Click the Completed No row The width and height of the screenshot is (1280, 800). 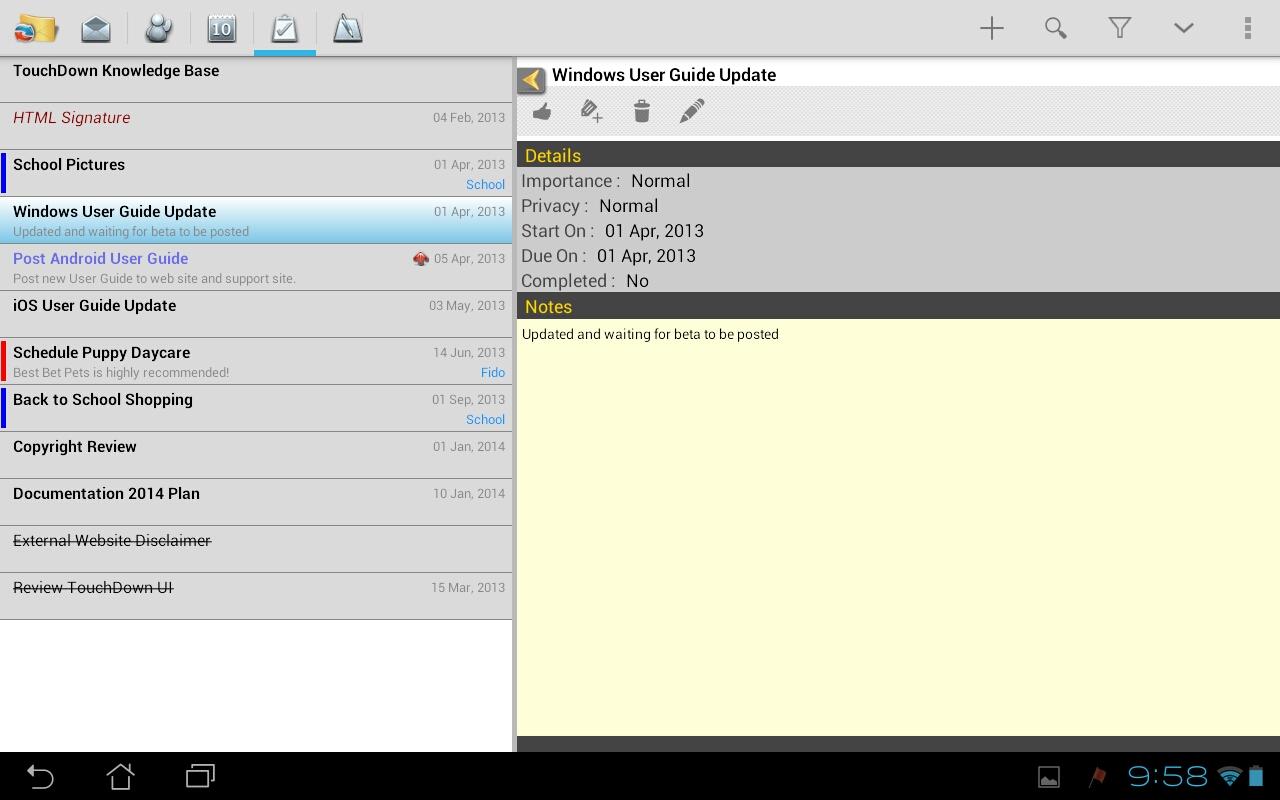pos(898,281)
